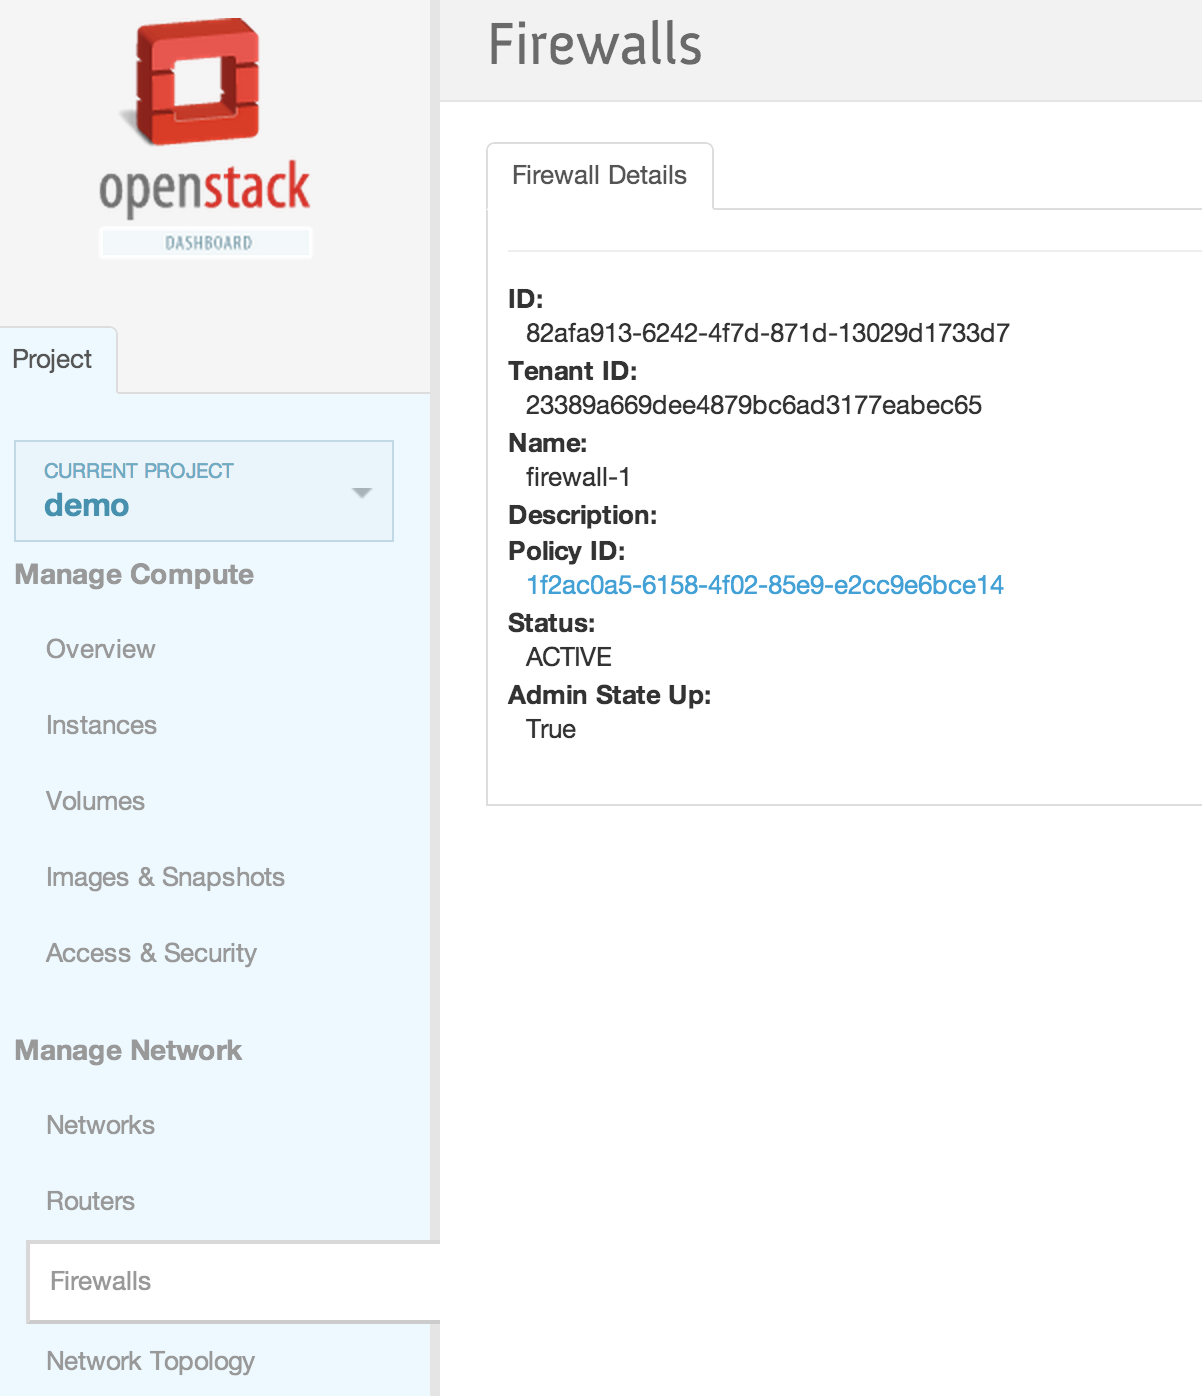
Task: Open the Network Topology view
Action: 150,1361
